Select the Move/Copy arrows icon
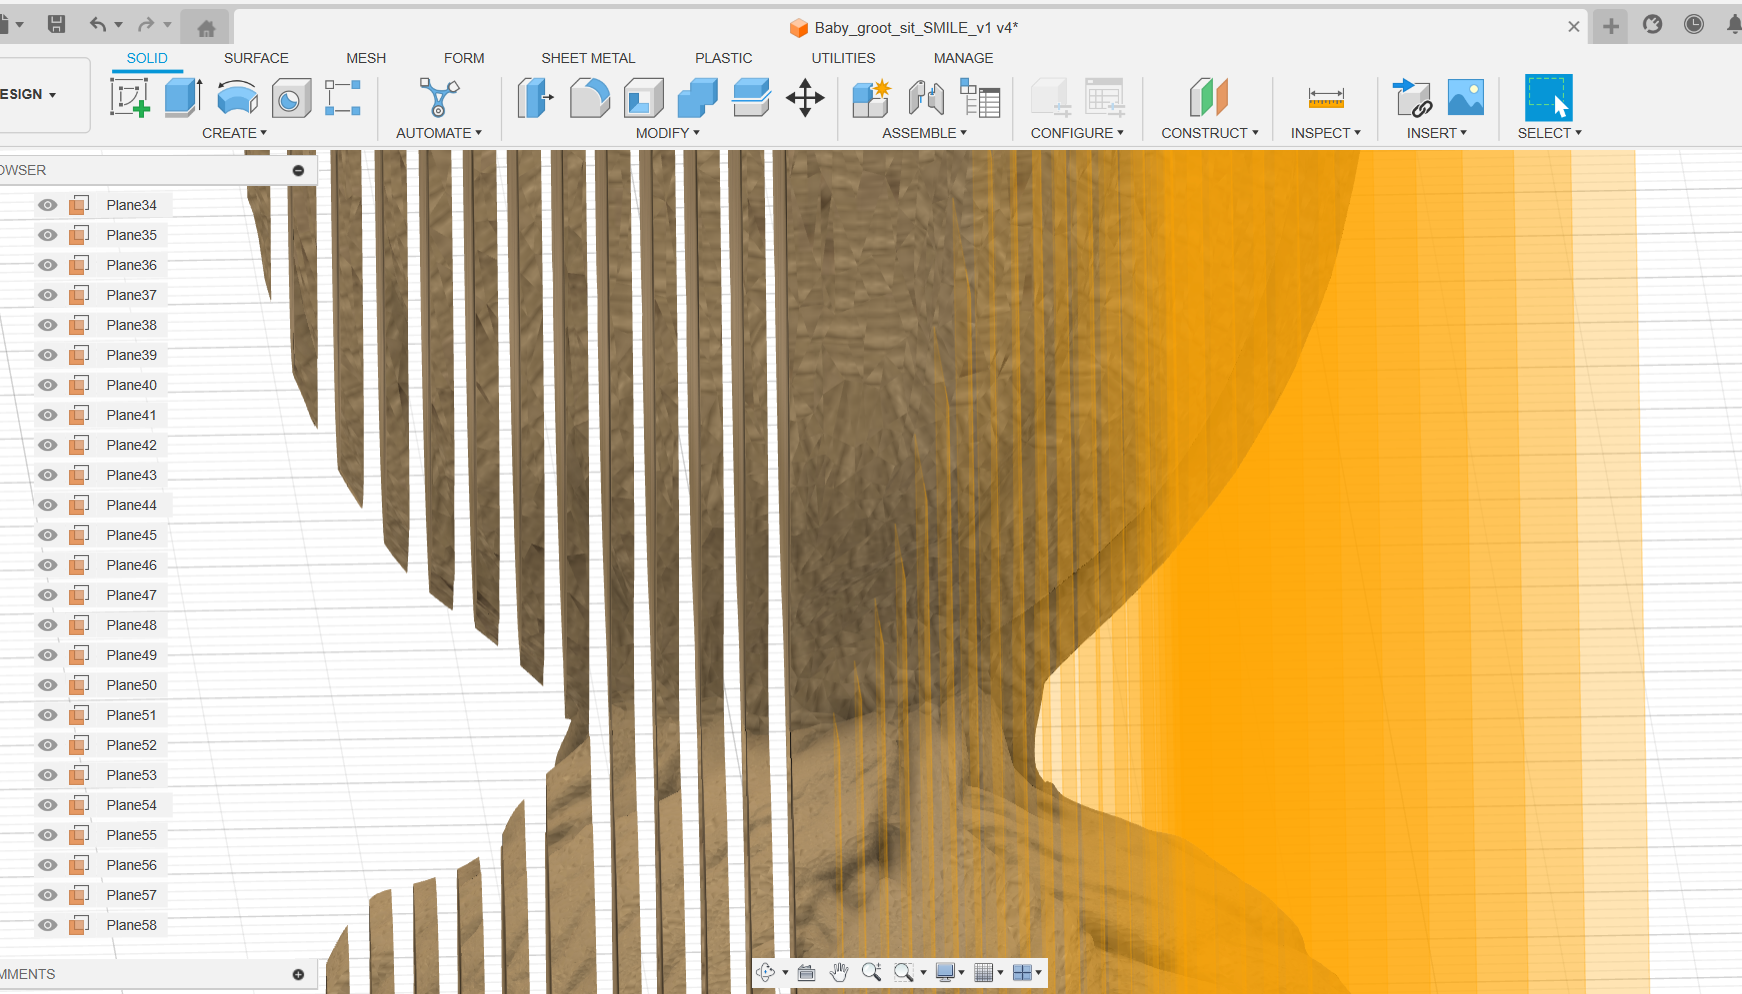Screen dimensions: 1742x994 tap(805, 98)
